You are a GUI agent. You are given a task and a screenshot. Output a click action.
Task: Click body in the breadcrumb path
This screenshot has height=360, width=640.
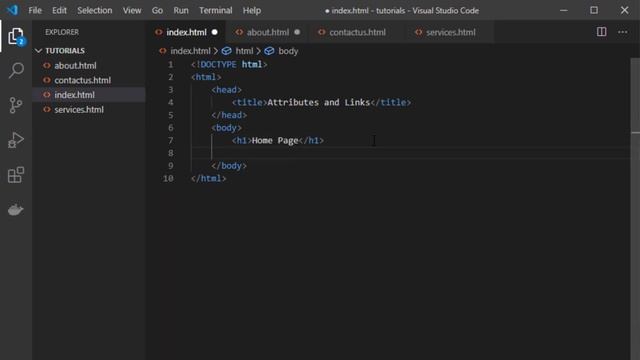(288, 51)
